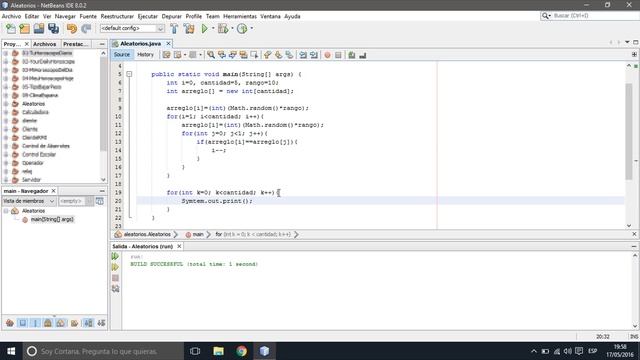Click the editor vertical scrollbar thumb

pyautogui.click(x=629, y=131)
